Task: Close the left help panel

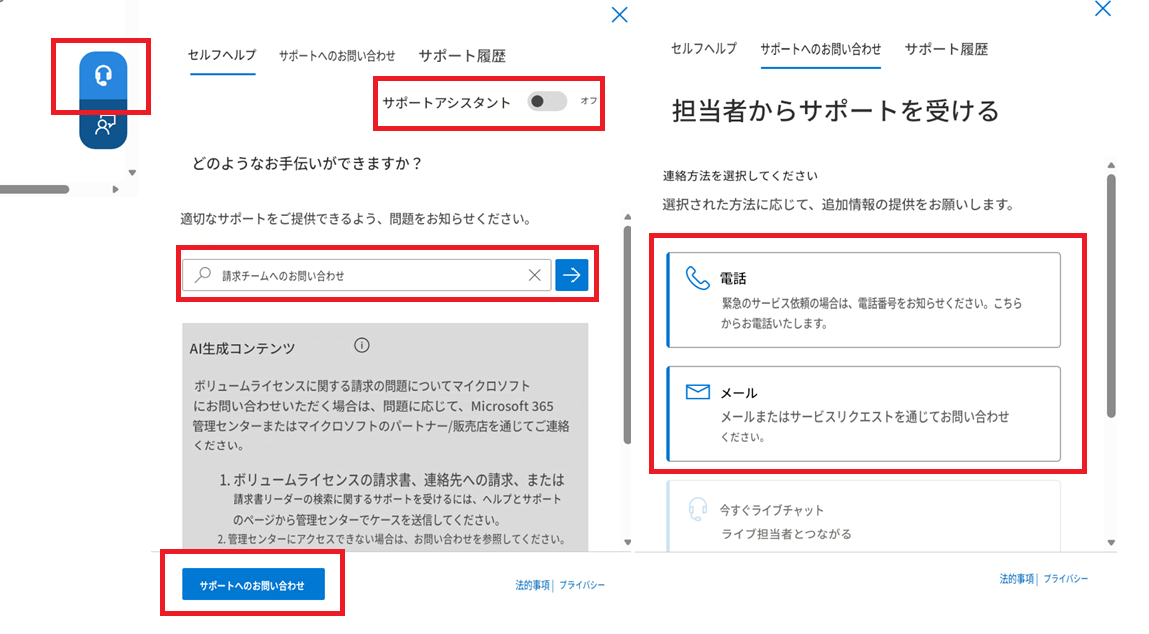Action: [620, 15]
